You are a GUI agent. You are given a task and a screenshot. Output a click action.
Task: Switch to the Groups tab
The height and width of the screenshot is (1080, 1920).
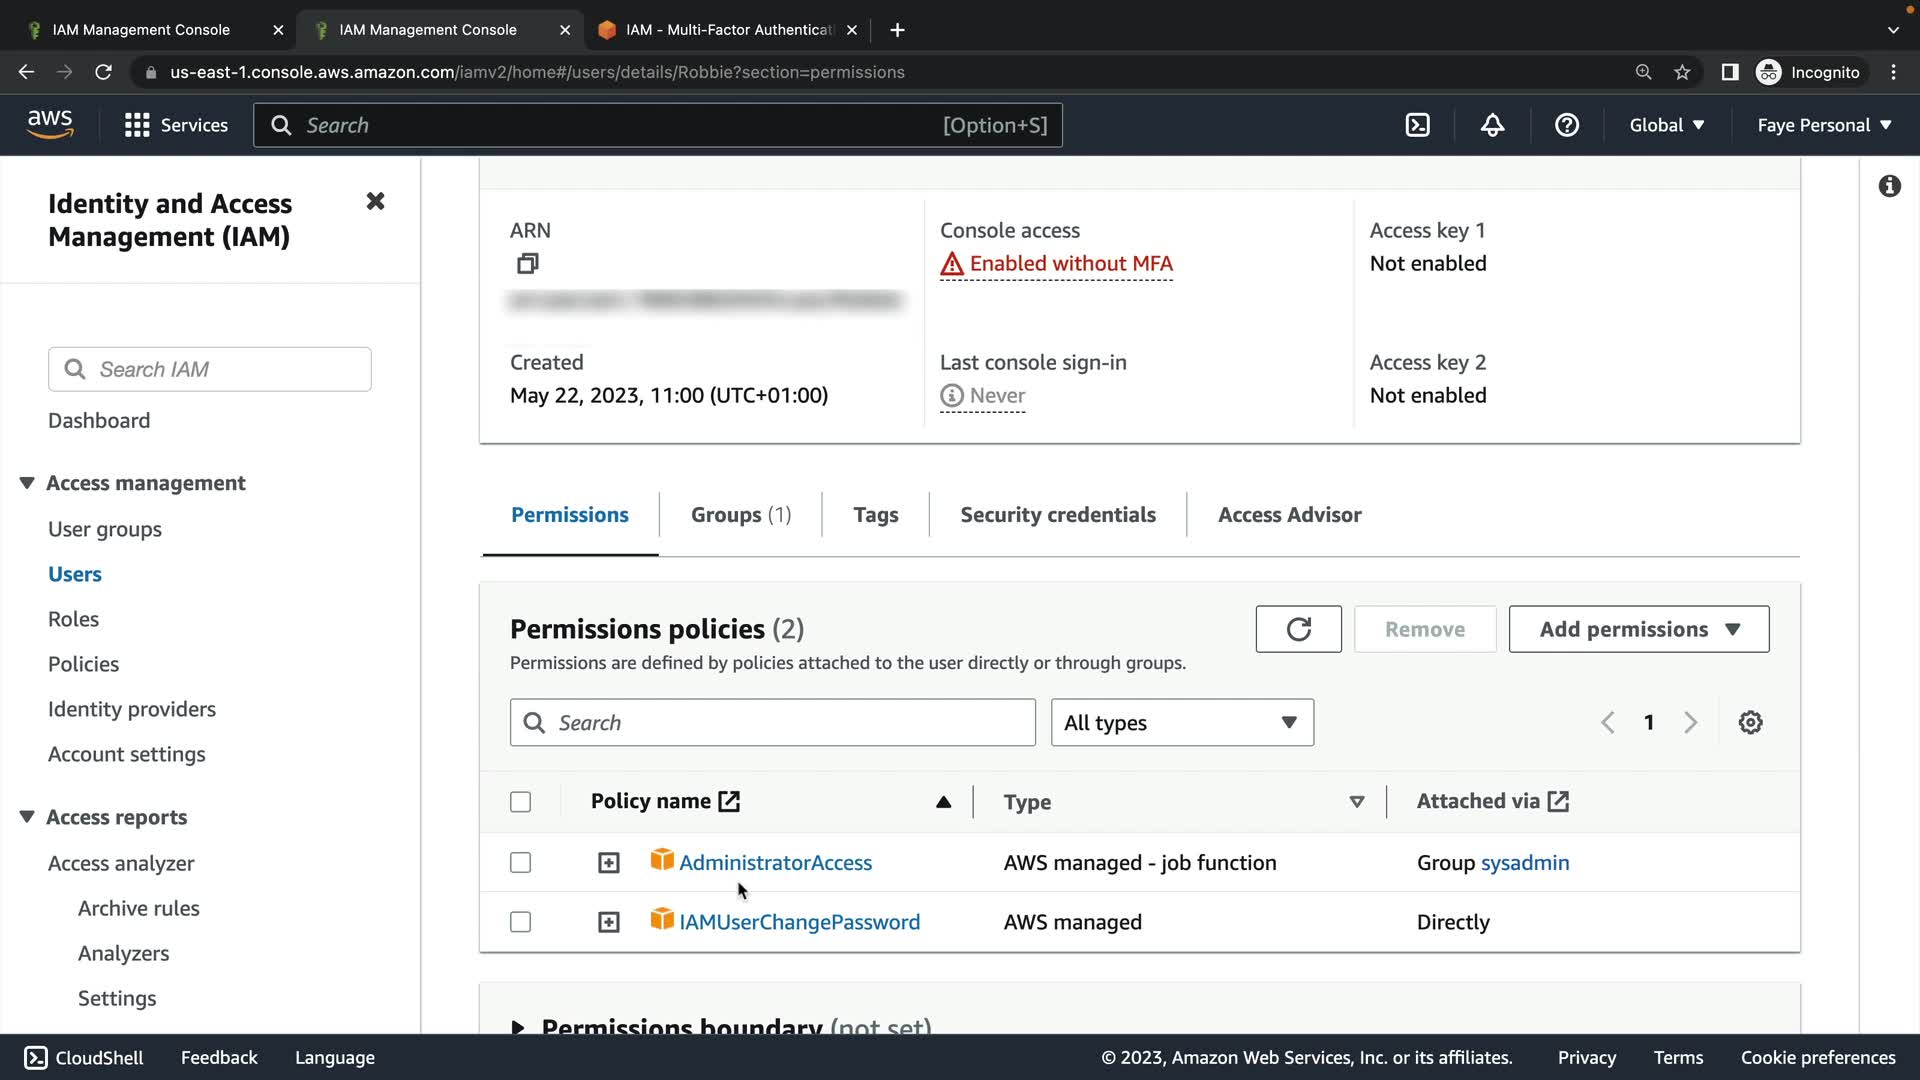740,515
